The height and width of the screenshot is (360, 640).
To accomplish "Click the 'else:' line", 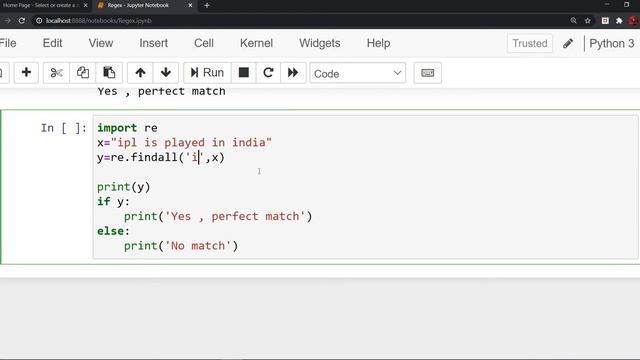I will [x=113, y=231].
